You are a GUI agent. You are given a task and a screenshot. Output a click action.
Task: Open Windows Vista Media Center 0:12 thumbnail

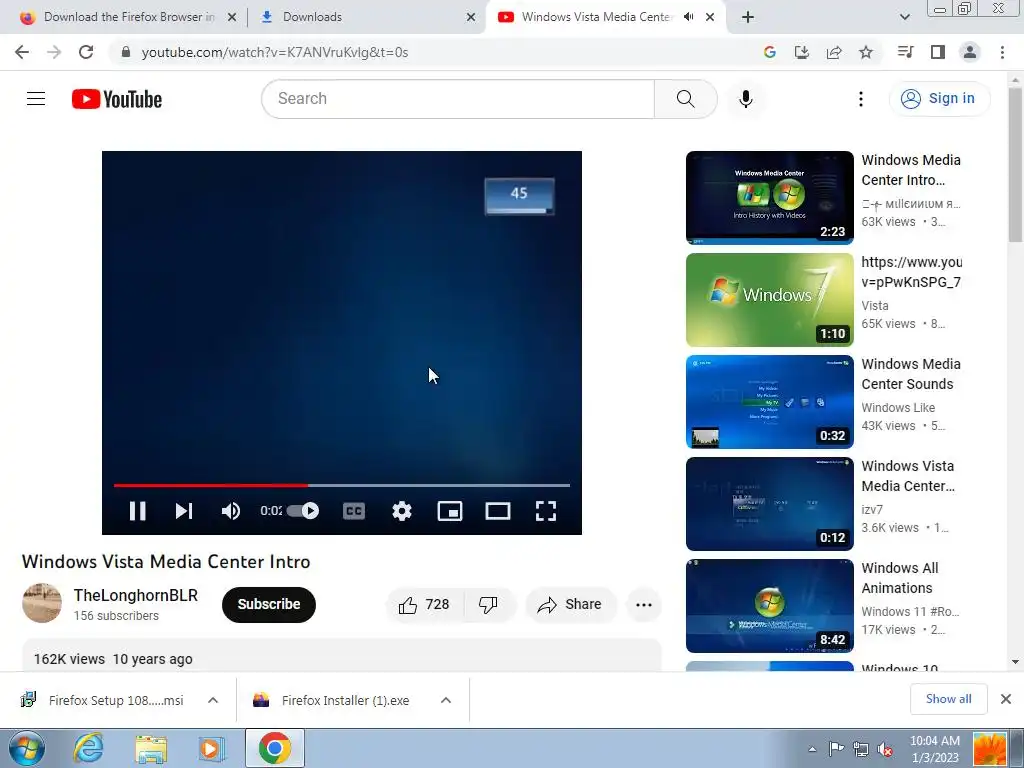click(769, 504)
